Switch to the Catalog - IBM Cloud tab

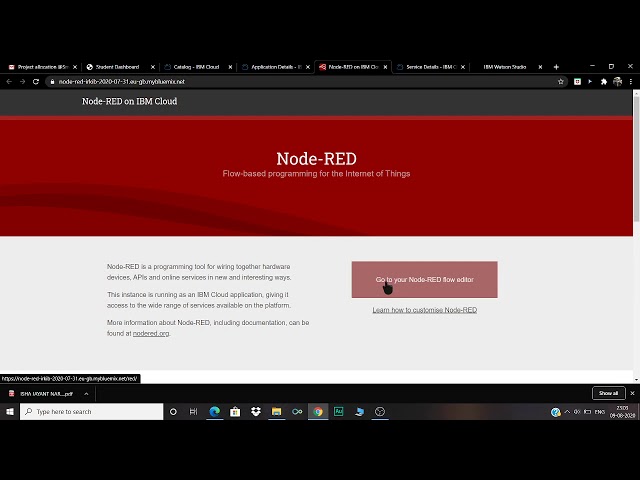tap(196, 67)
